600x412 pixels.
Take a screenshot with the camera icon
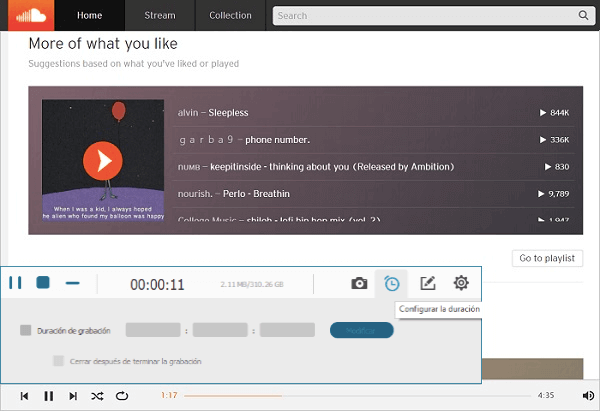coord(359,283)
